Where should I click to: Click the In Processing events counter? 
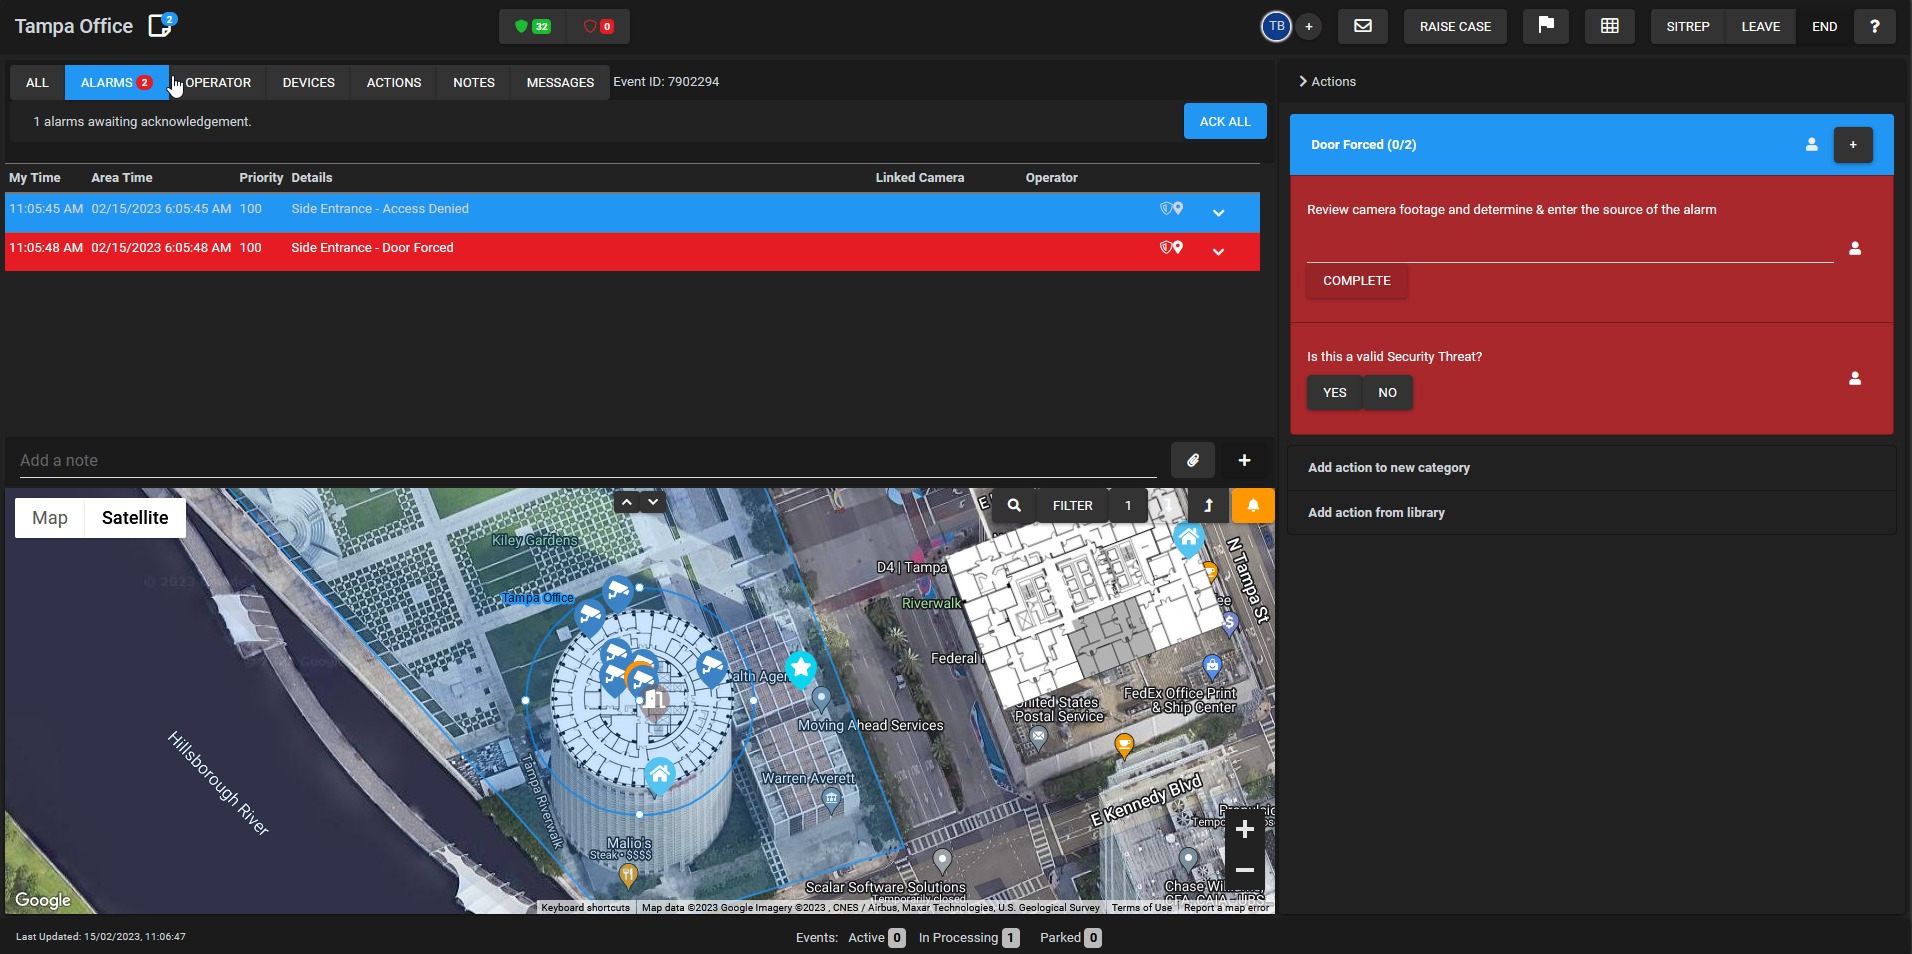coord(969,937)
